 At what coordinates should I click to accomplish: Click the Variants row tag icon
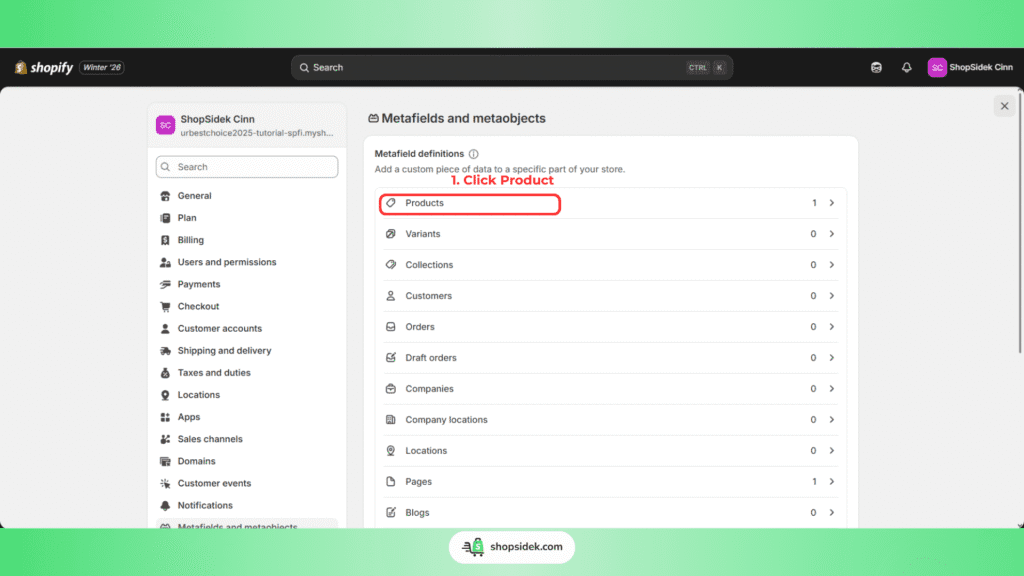[391, 234]
